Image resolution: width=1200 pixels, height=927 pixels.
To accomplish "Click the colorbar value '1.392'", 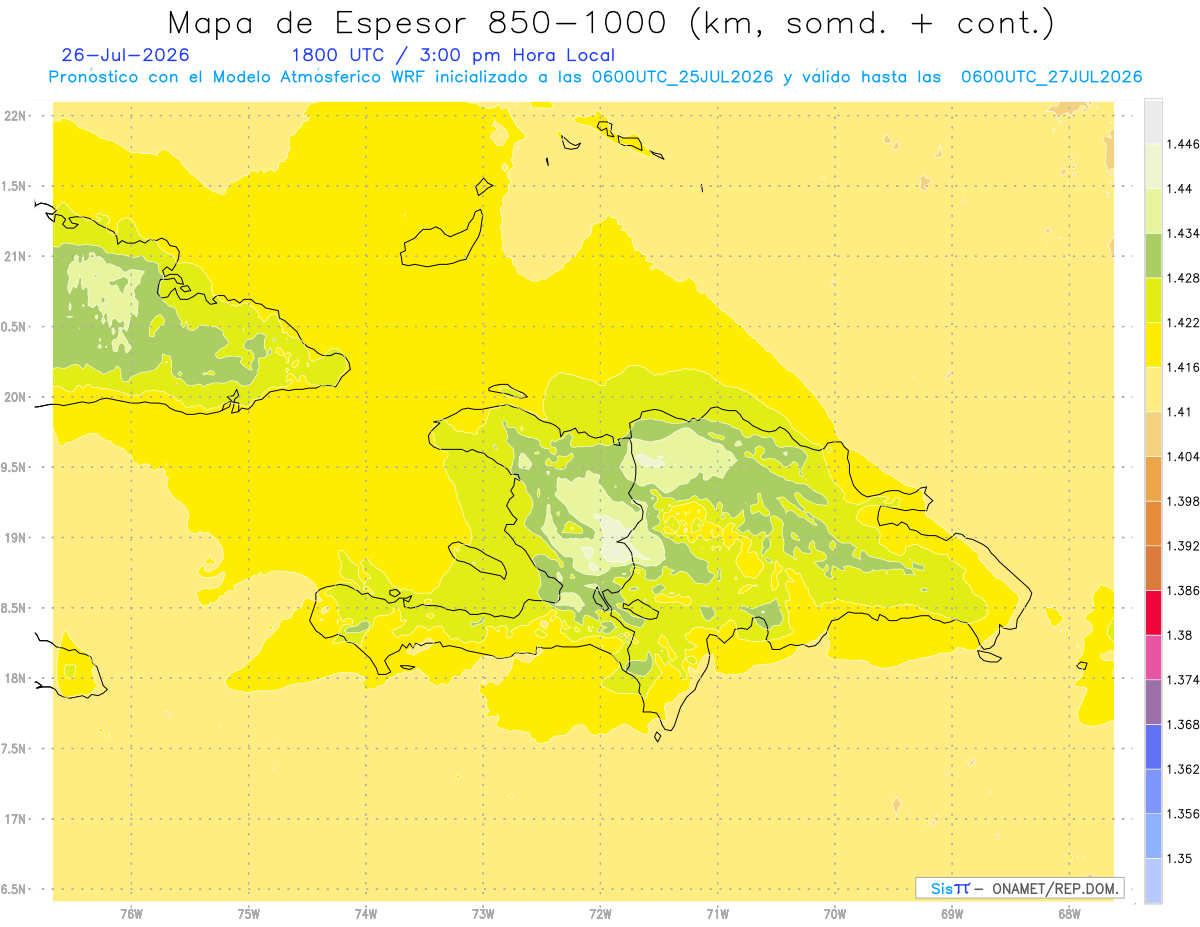I will click(x=1183, y=546).
